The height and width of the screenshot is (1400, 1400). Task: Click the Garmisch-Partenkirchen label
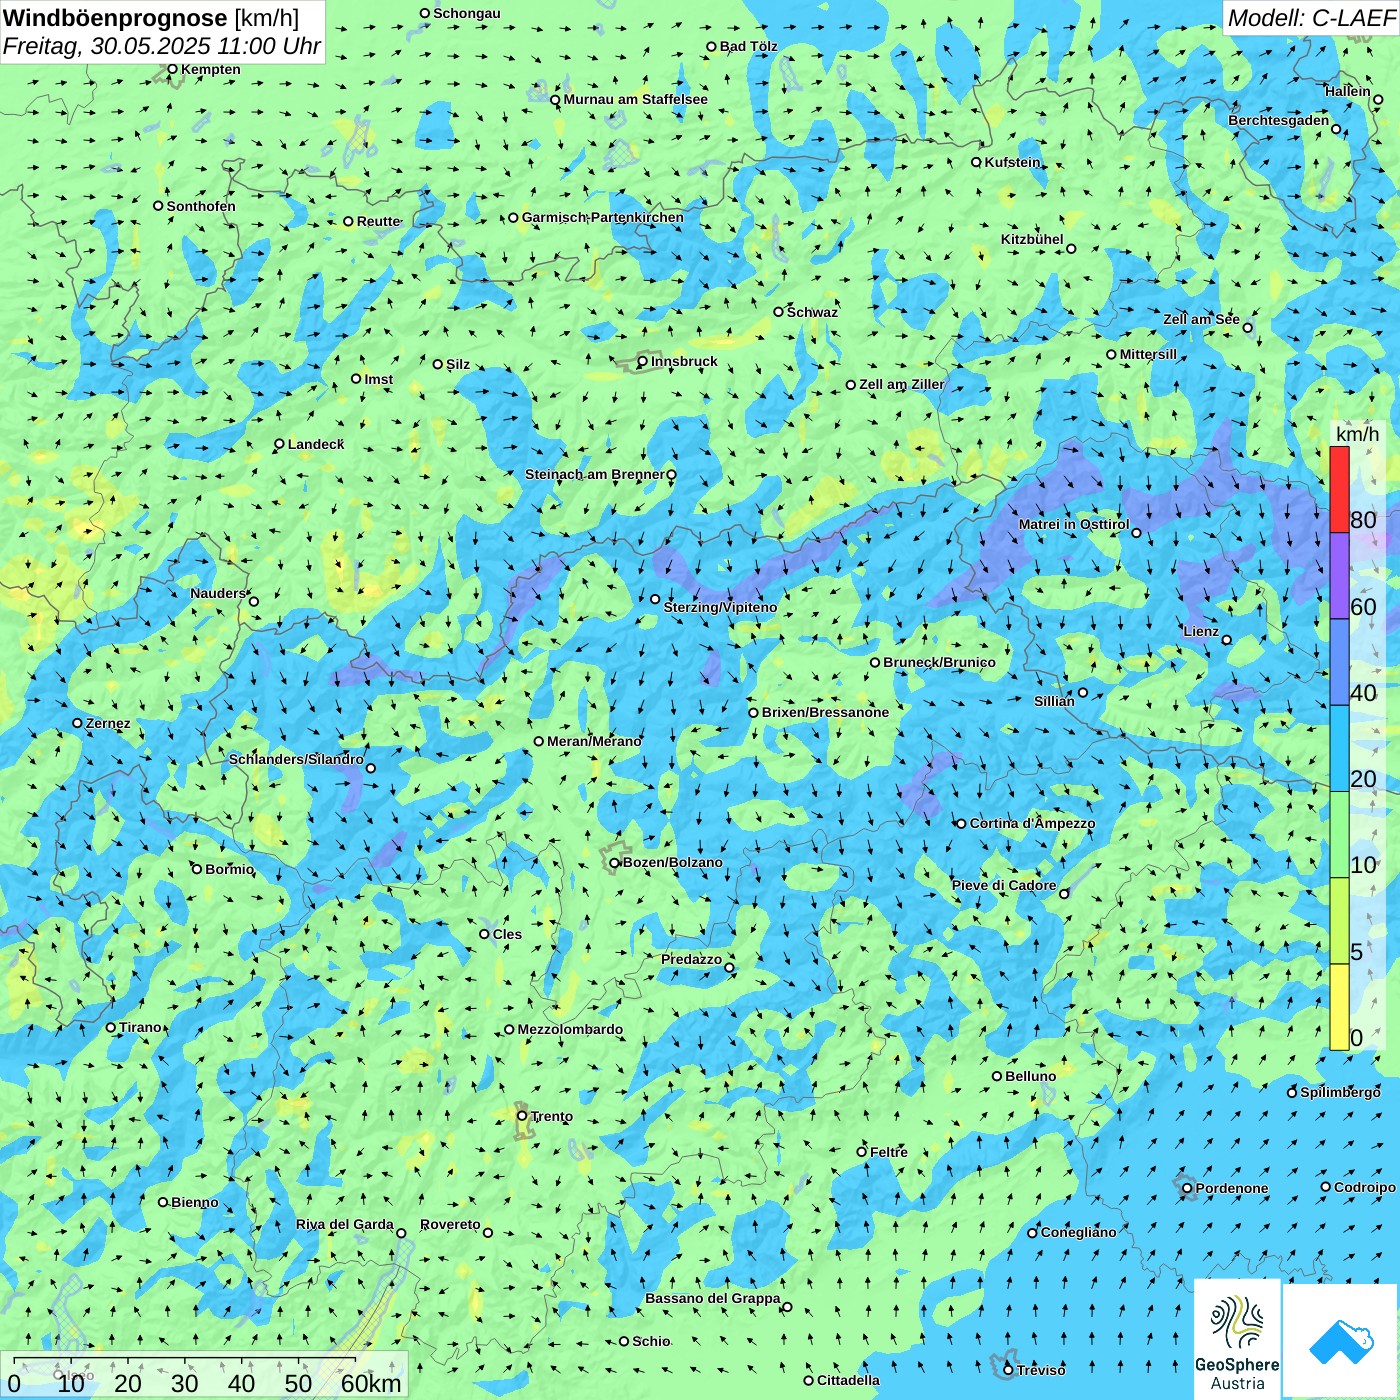tap(603, 217)
